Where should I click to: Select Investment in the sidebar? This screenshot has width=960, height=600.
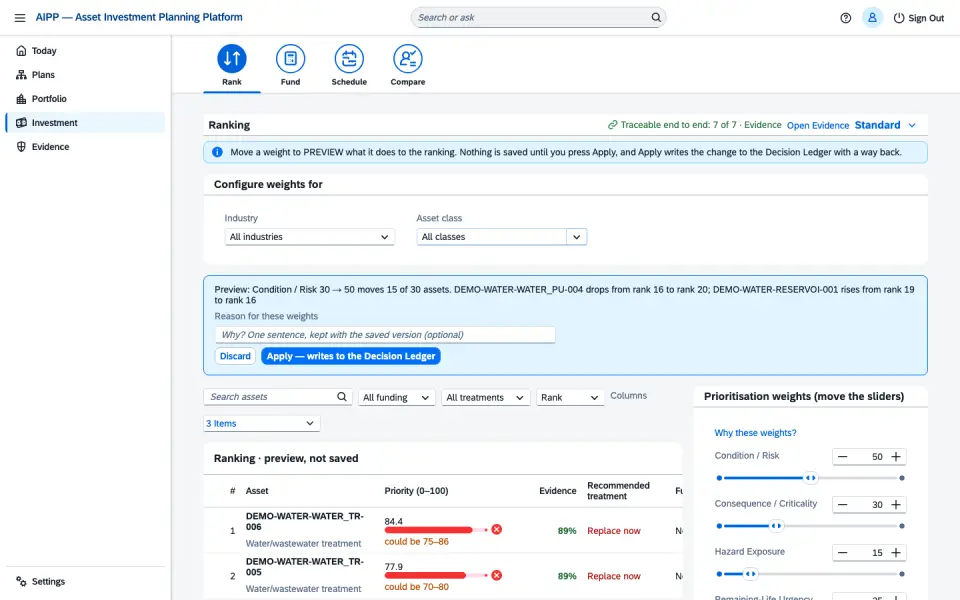tap(85, 122)
